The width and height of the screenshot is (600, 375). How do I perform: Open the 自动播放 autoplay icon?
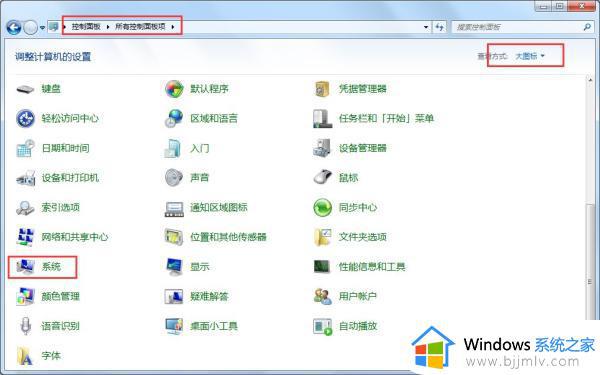322,327
